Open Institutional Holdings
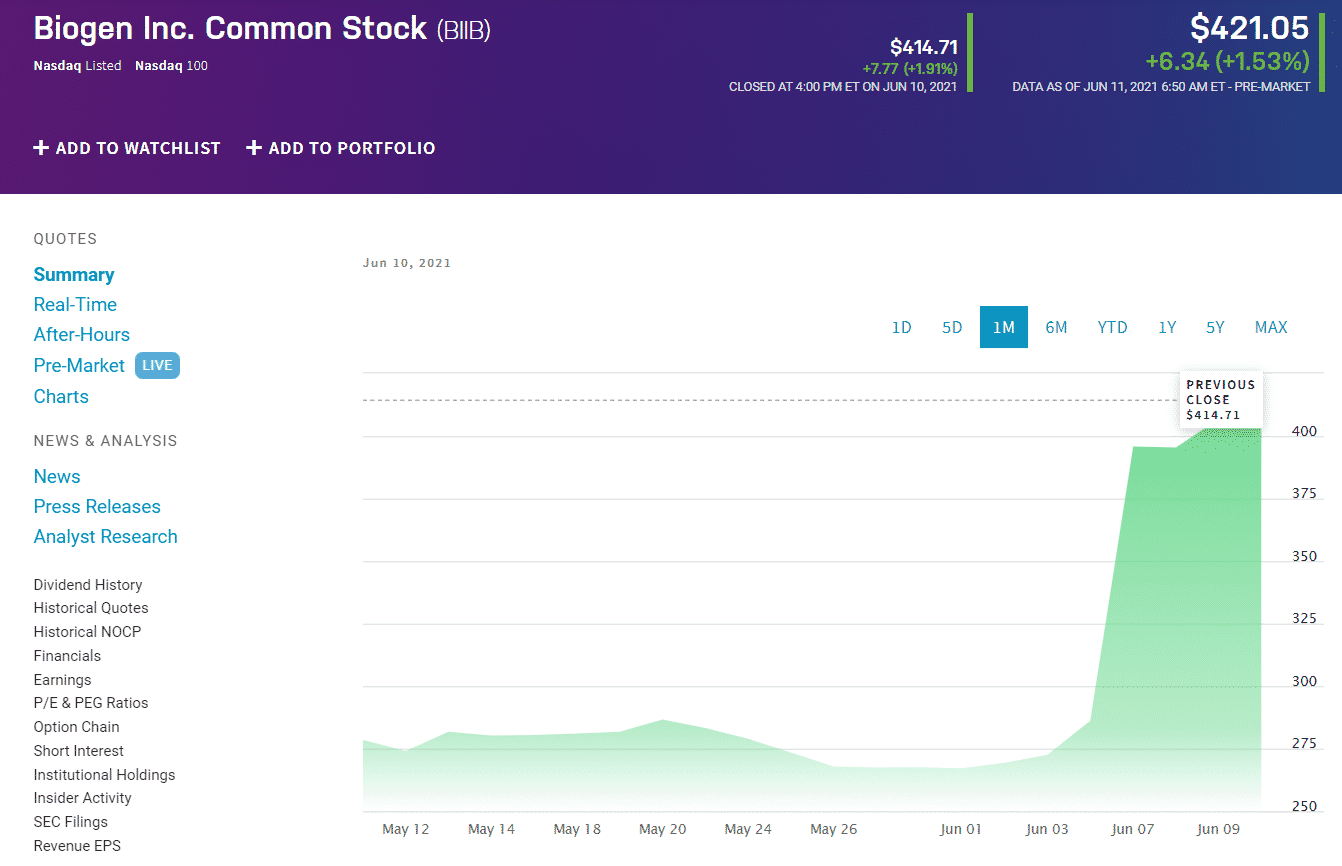Viewport: 1342px width, 866px height. (x=104, y=775)
